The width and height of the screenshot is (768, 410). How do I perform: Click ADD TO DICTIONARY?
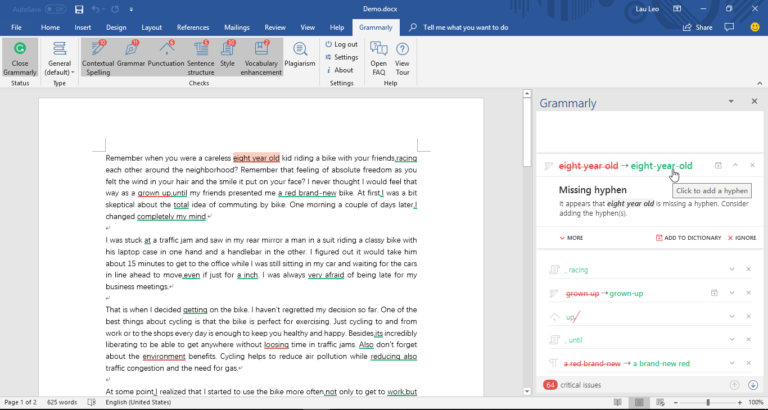click(x=689, y=238)
